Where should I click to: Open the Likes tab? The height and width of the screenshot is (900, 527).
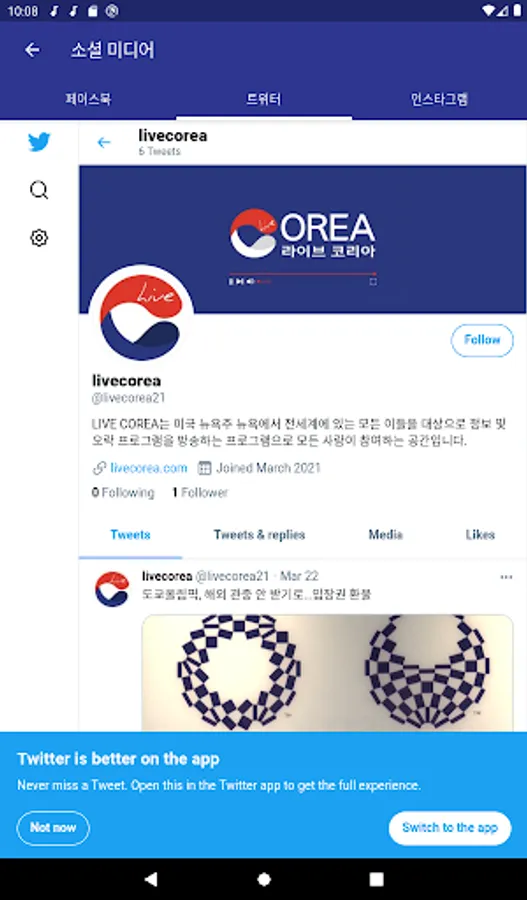pos(480,535)
